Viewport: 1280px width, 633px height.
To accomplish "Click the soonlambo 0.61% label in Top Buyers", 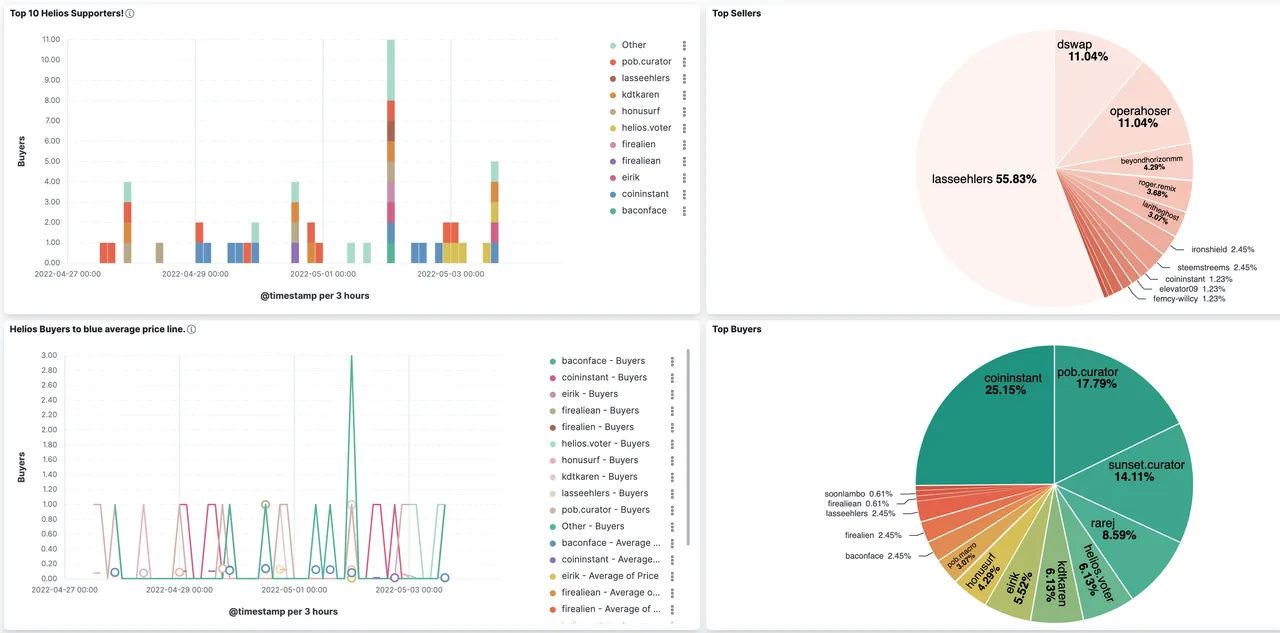I will (858, 493).
